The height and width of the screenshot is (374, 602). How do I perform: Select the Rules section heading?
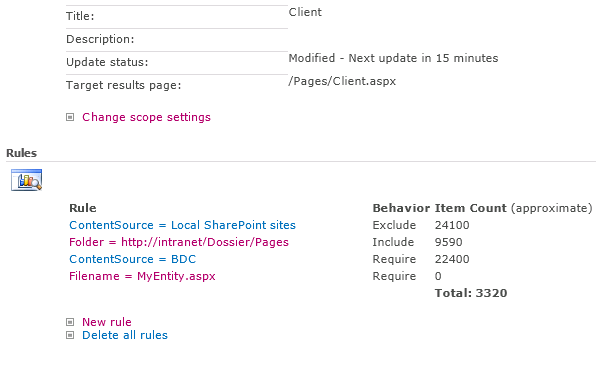22,153
